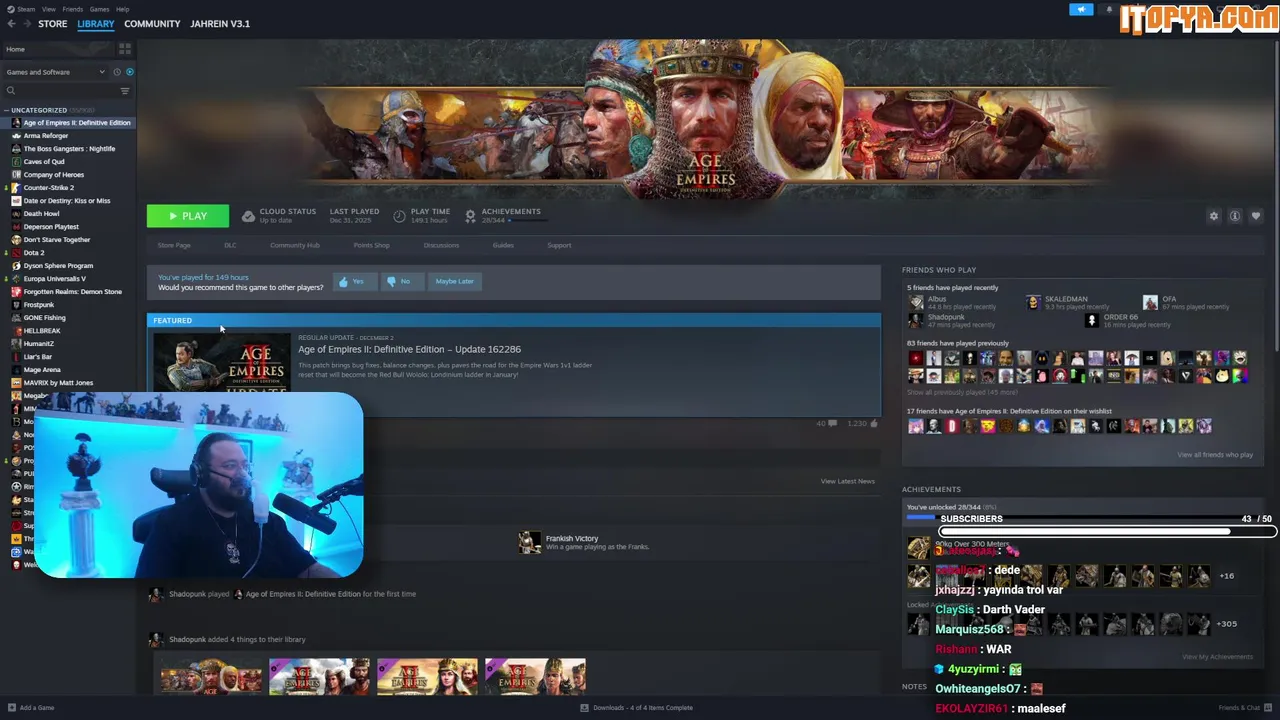Select HumanitZ in library list
Viewport: 1280px width, 720px height.
click(39, 344)
